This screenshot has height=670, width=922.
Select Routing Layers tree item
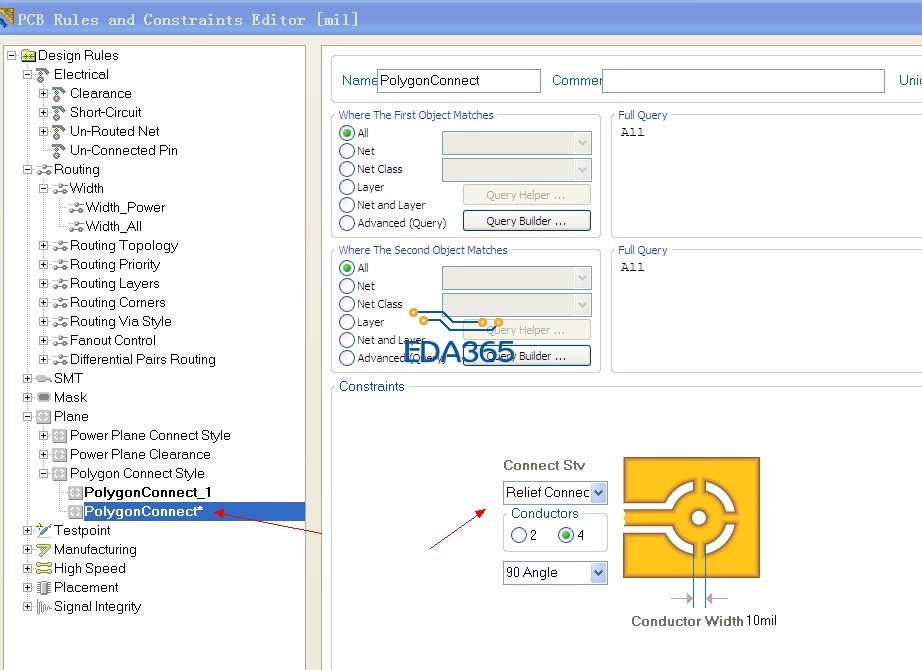115,284
